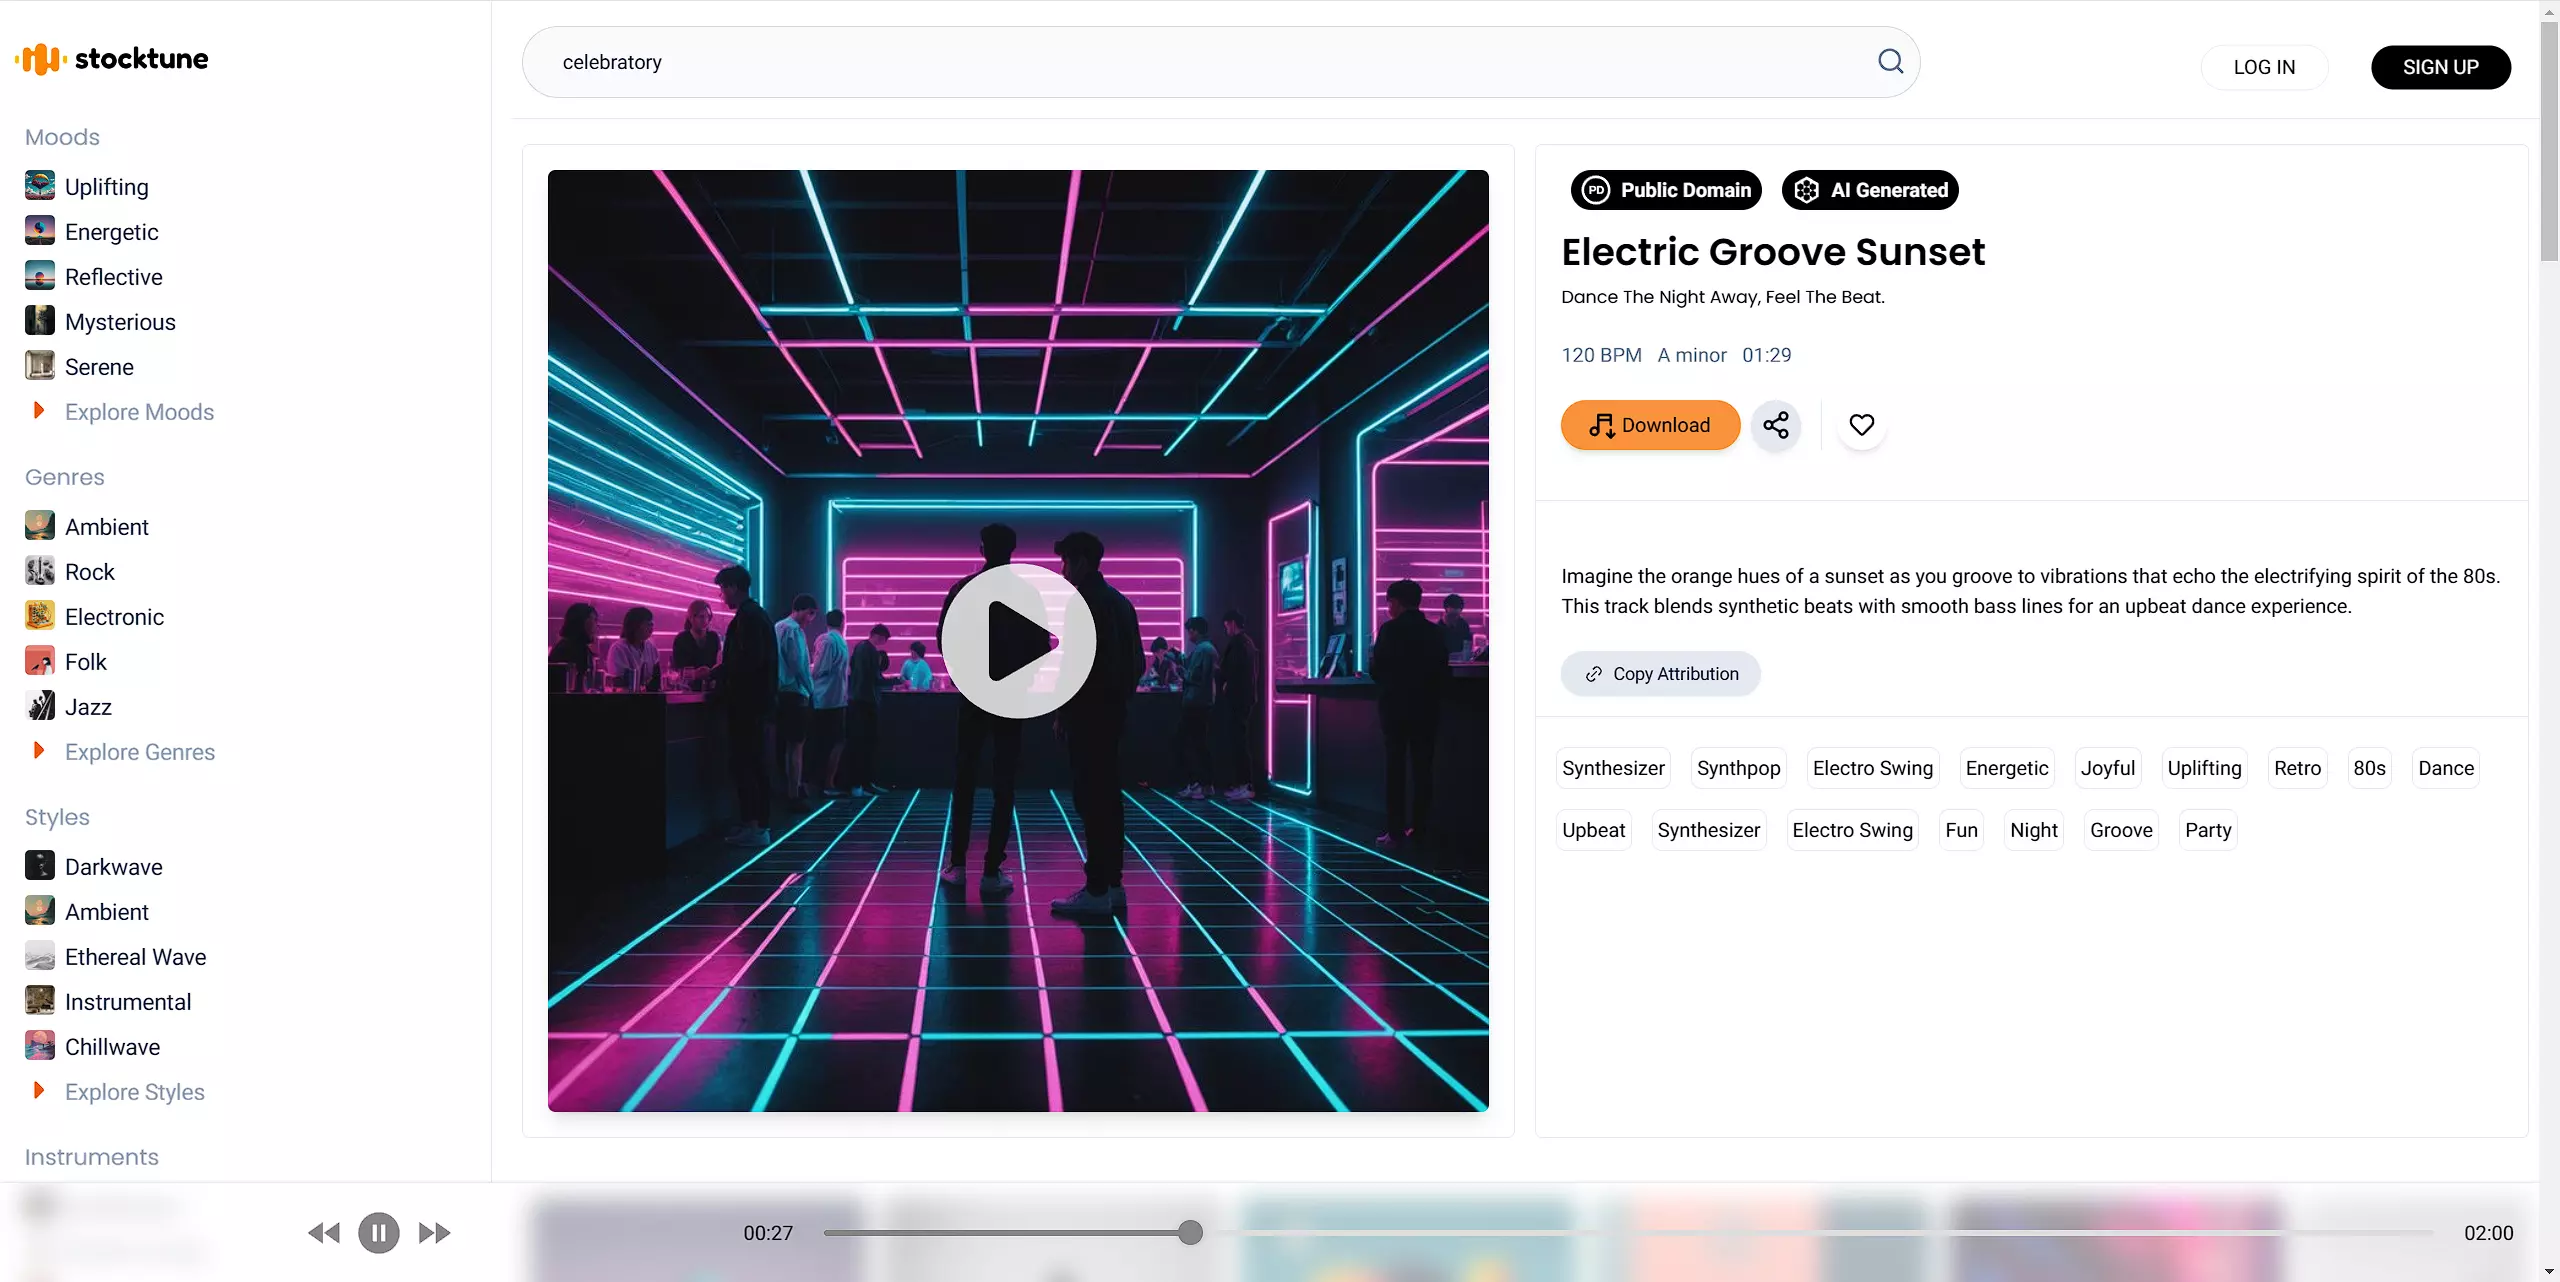
Task: Open the Darkwave style icon
Action: point(40,866)
